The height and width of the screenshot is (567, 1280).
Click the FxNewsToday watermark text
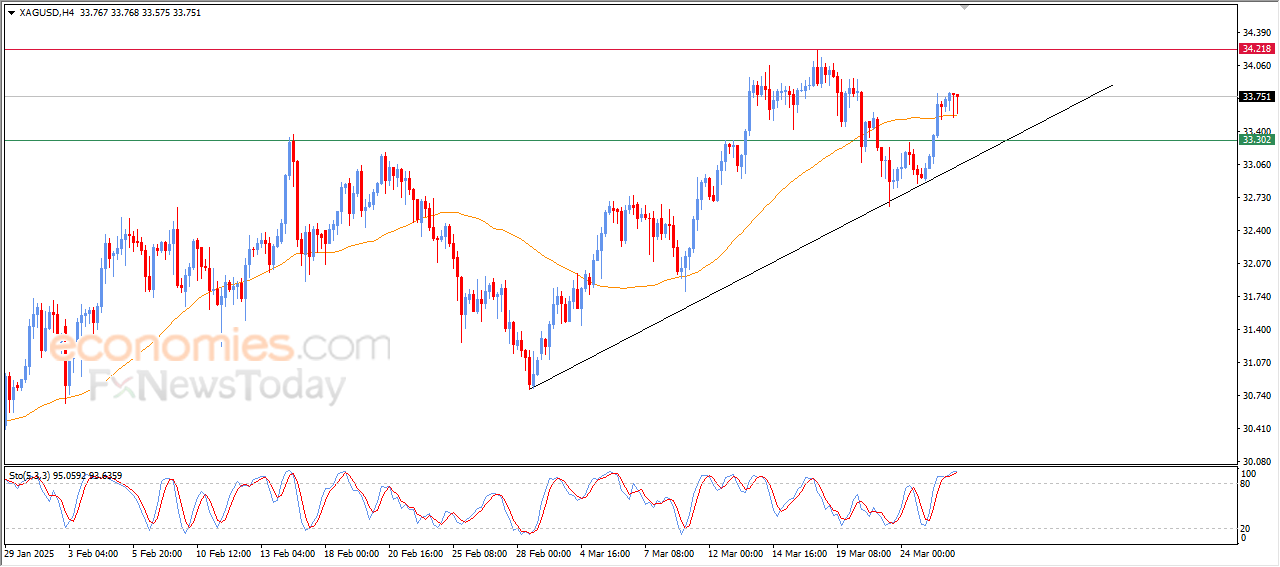[217, 386]
